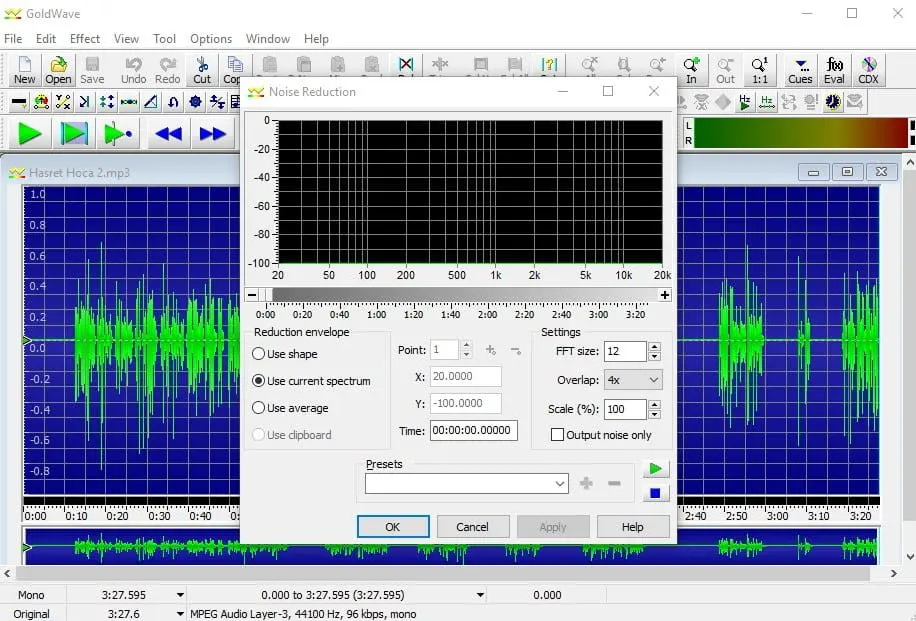
Task: Click the green preview play button in dialog
Action: coord(655,469)
